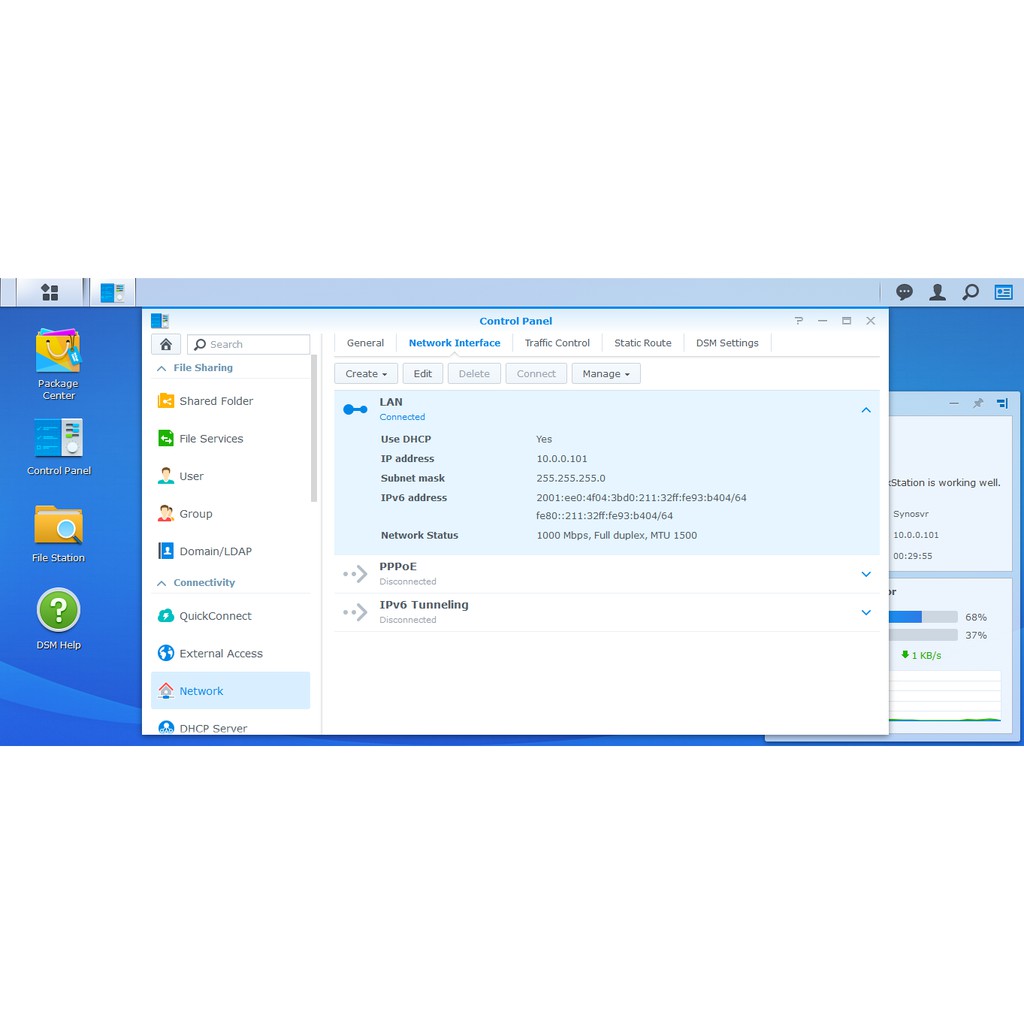This screenshot has width=1024, height=1024.
Task: Select Shared Folder in sidebar
Action: pyautogui.click(x=216, y=401)
